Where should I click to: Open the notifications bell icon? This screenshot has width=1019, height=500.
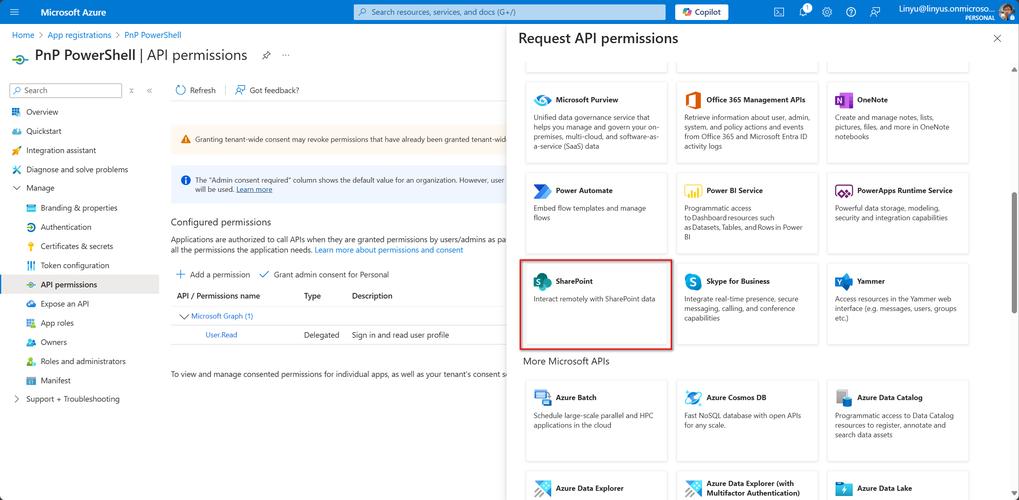(x=803, y=12)
